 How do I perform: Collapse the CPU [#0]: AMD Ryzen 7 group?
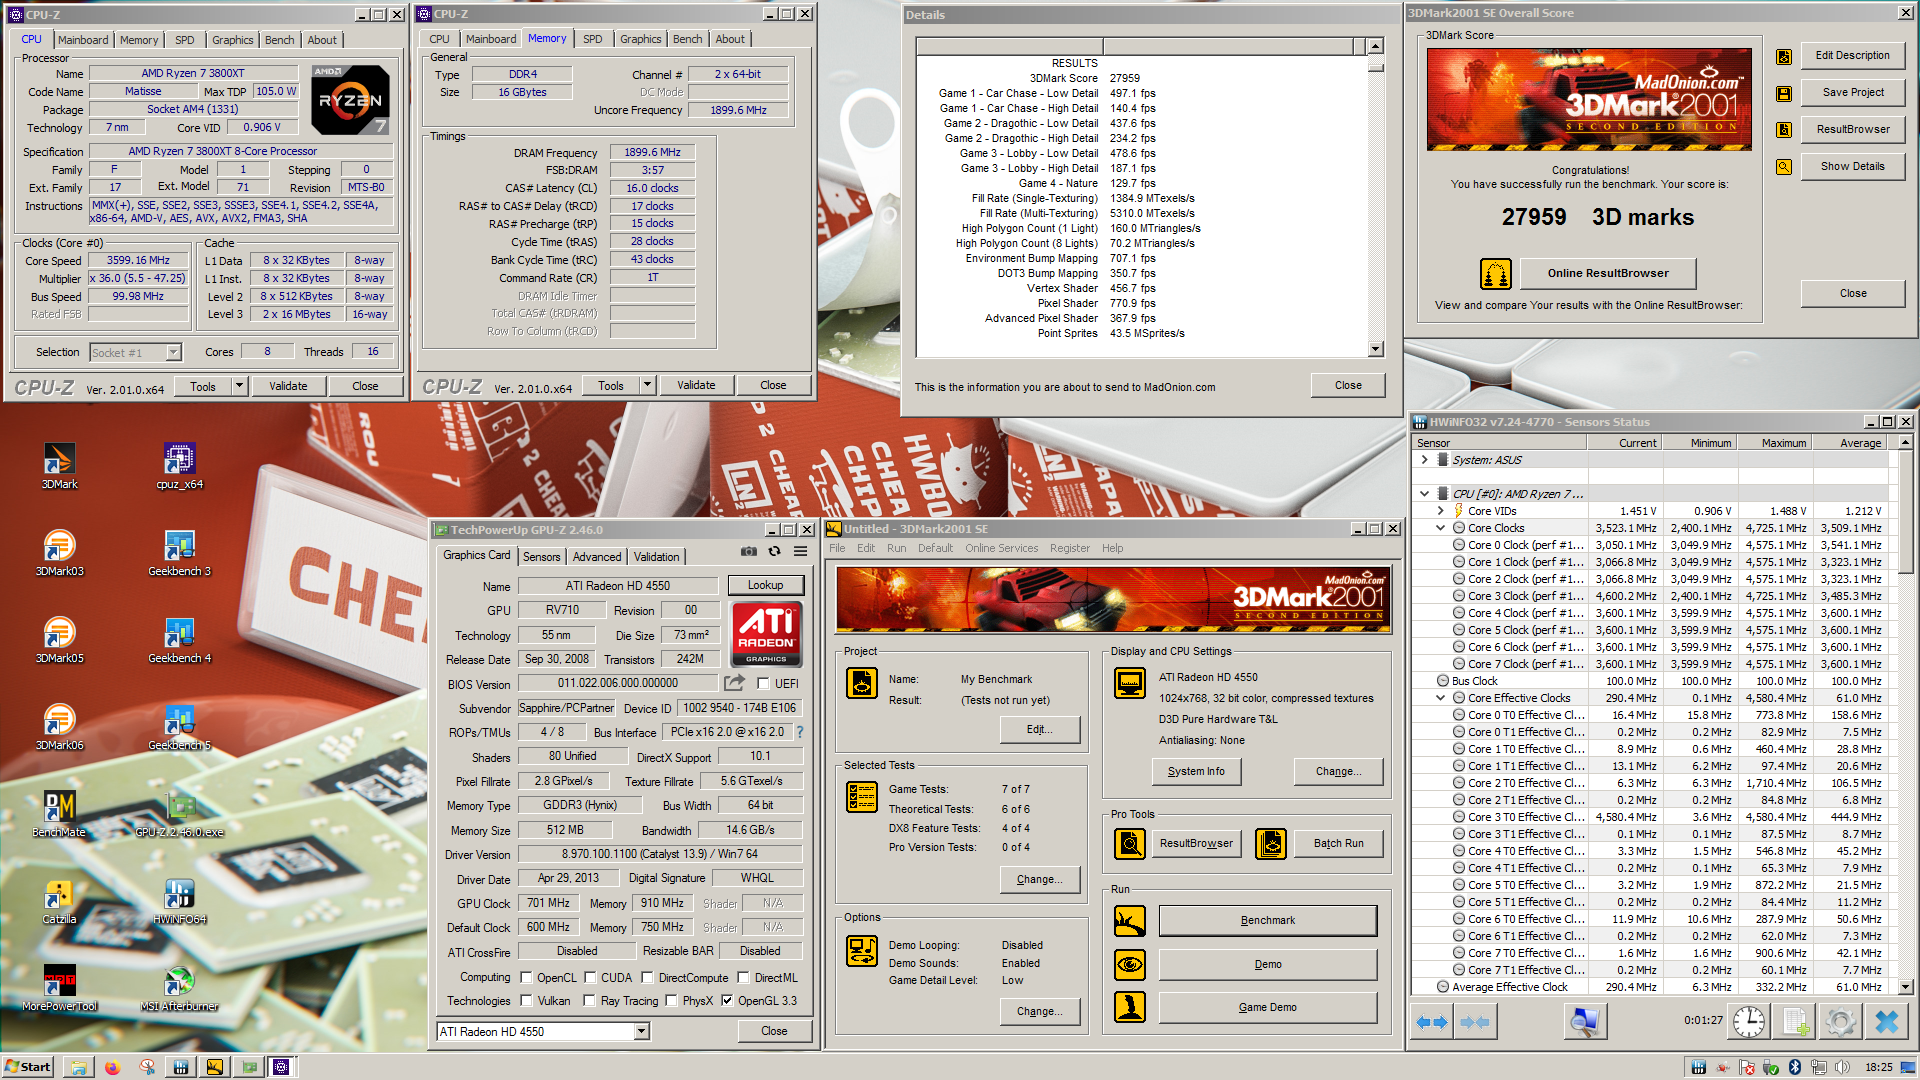click(1425, 494)
